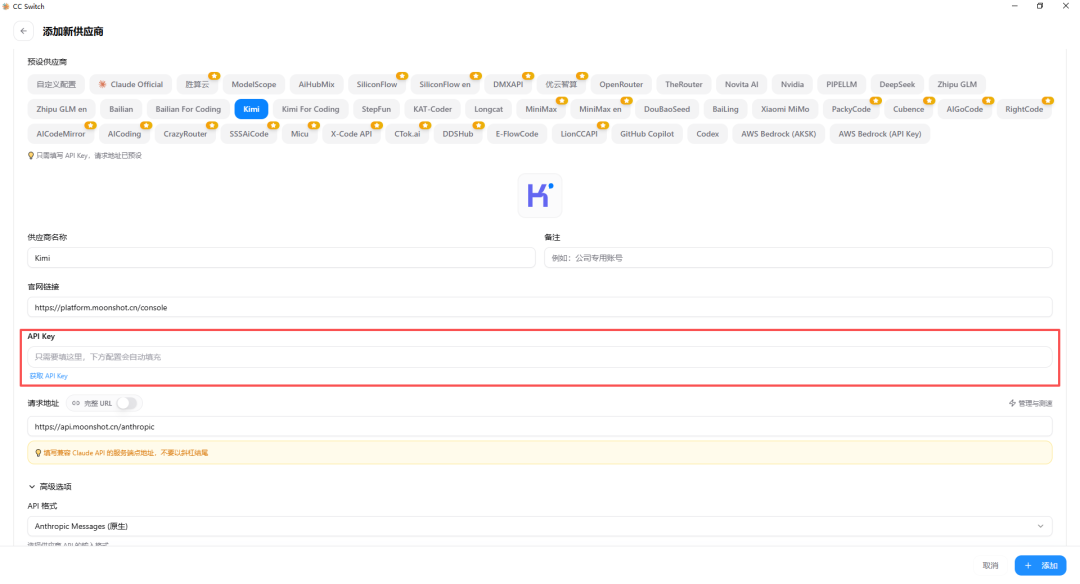Click the notes input field

798,258
